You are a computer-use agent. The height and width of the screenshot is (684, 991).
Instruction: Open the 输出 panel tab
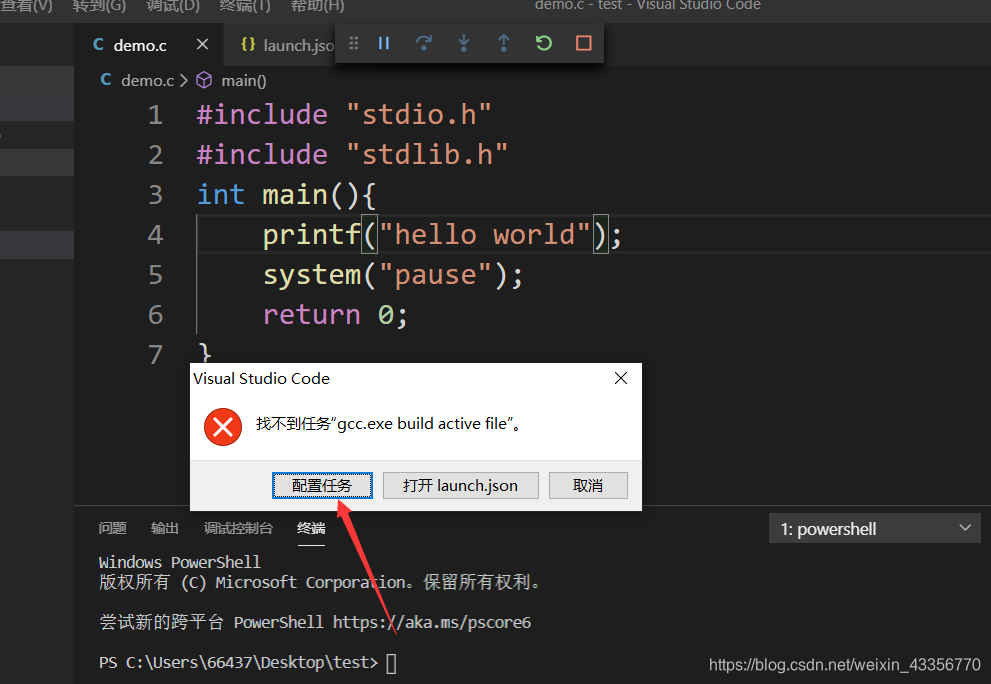165,528
